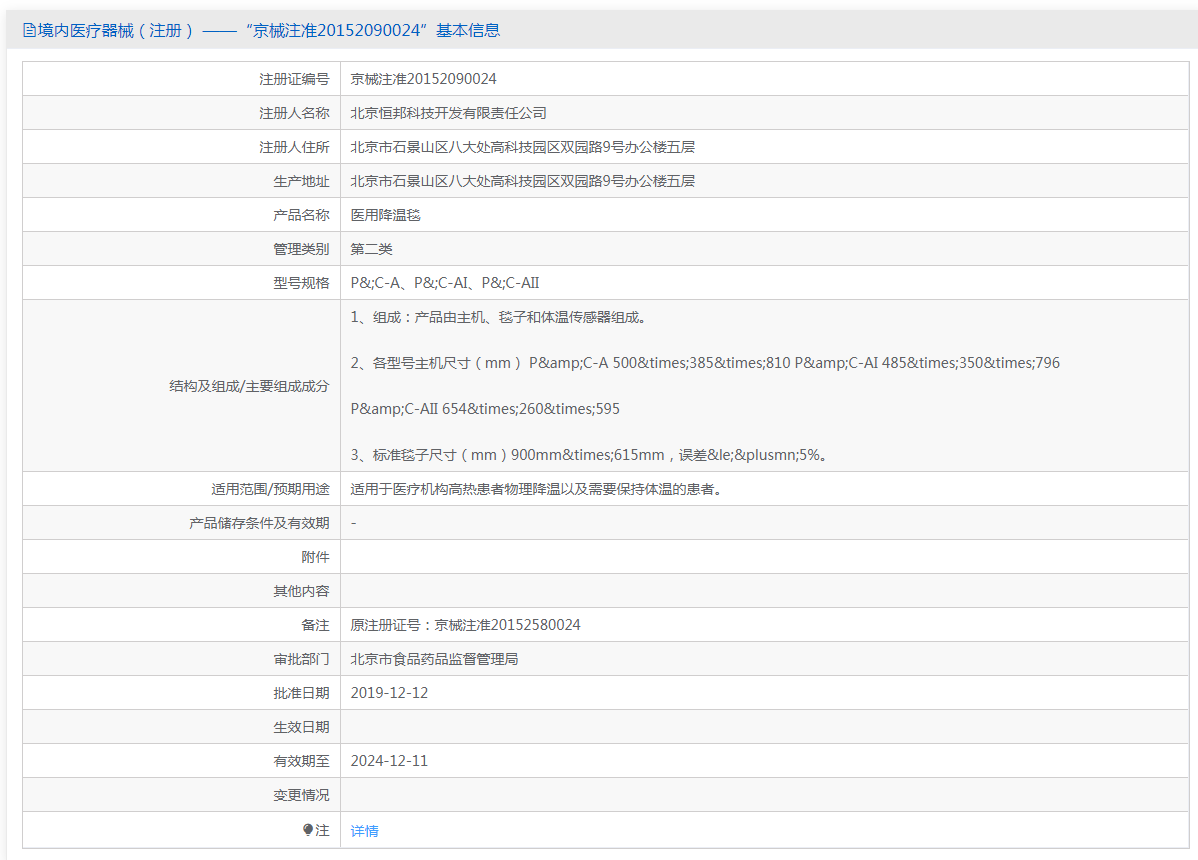
Task: Select line 2、各型号主机尺寸（mm）
Action: point(705,363)
